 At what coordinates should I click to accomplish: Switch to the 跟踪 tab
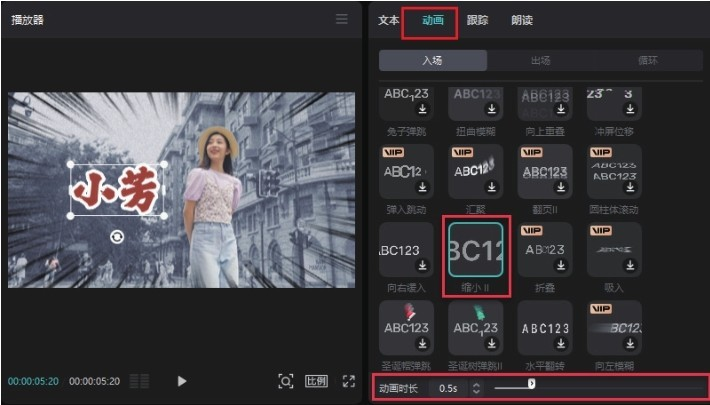(477, 20)
